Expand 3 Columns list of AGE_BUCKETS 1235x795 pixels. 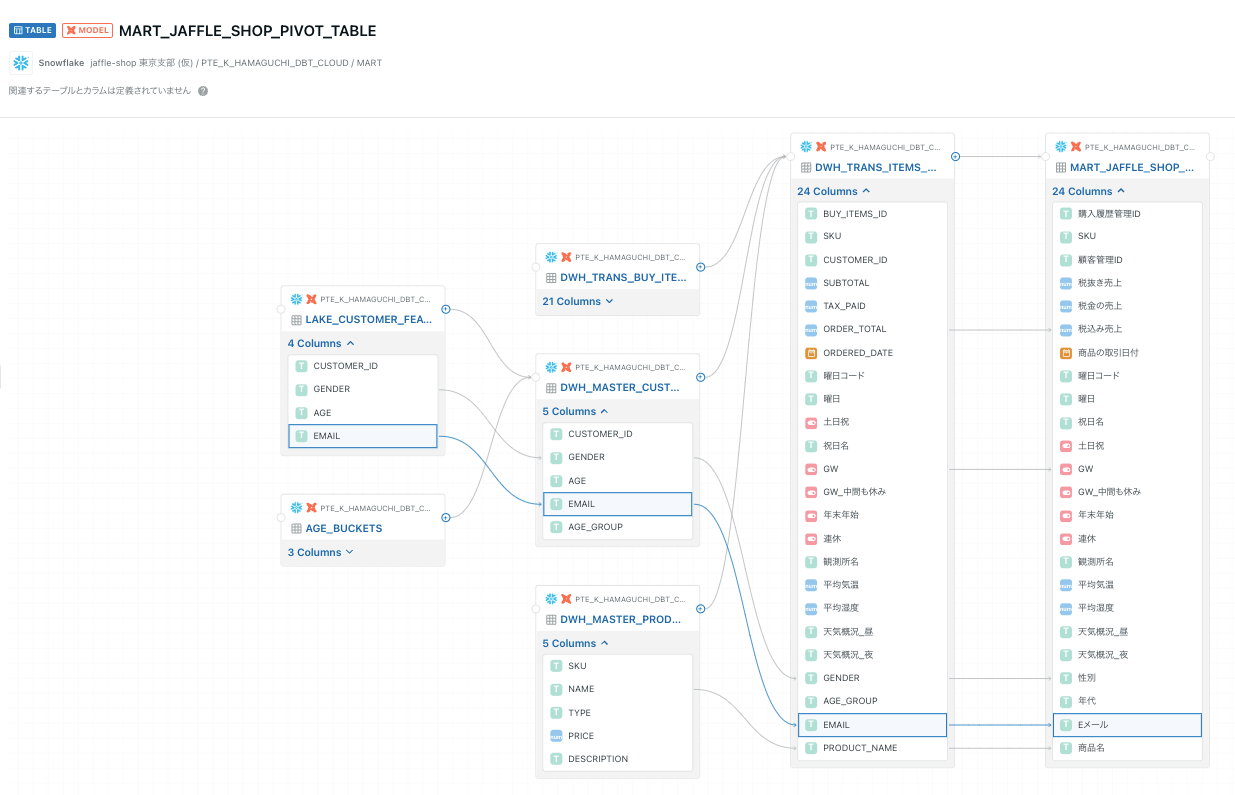(x=321, y=552)
